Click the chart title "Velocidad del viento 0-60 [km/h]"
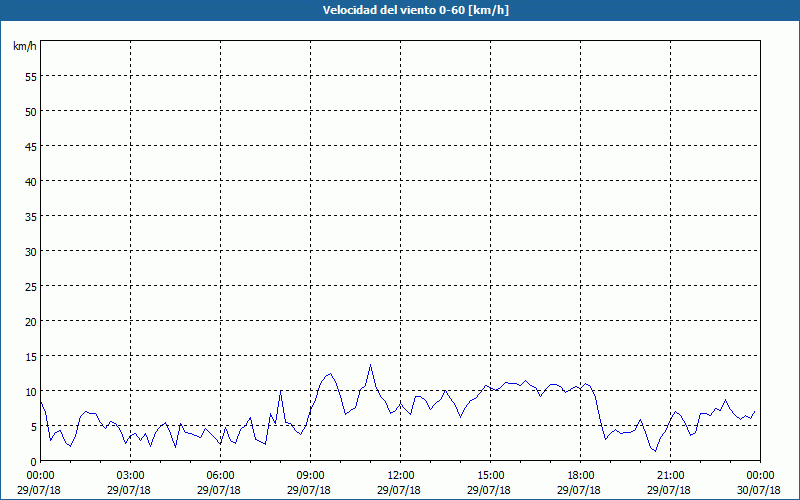 [415, 10]
